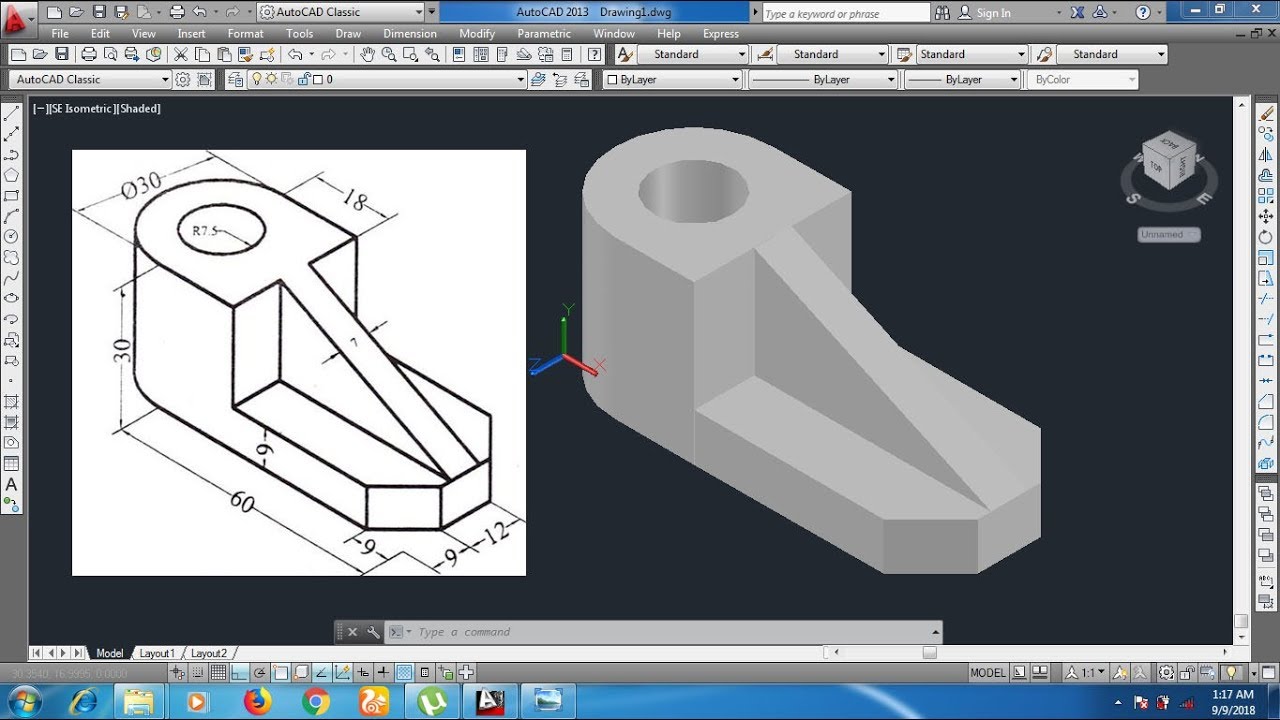The image size is (1280, 720).
Task: Open the Unnamed UCS dropdown below ViewCube
Action: coord(1169,235)
